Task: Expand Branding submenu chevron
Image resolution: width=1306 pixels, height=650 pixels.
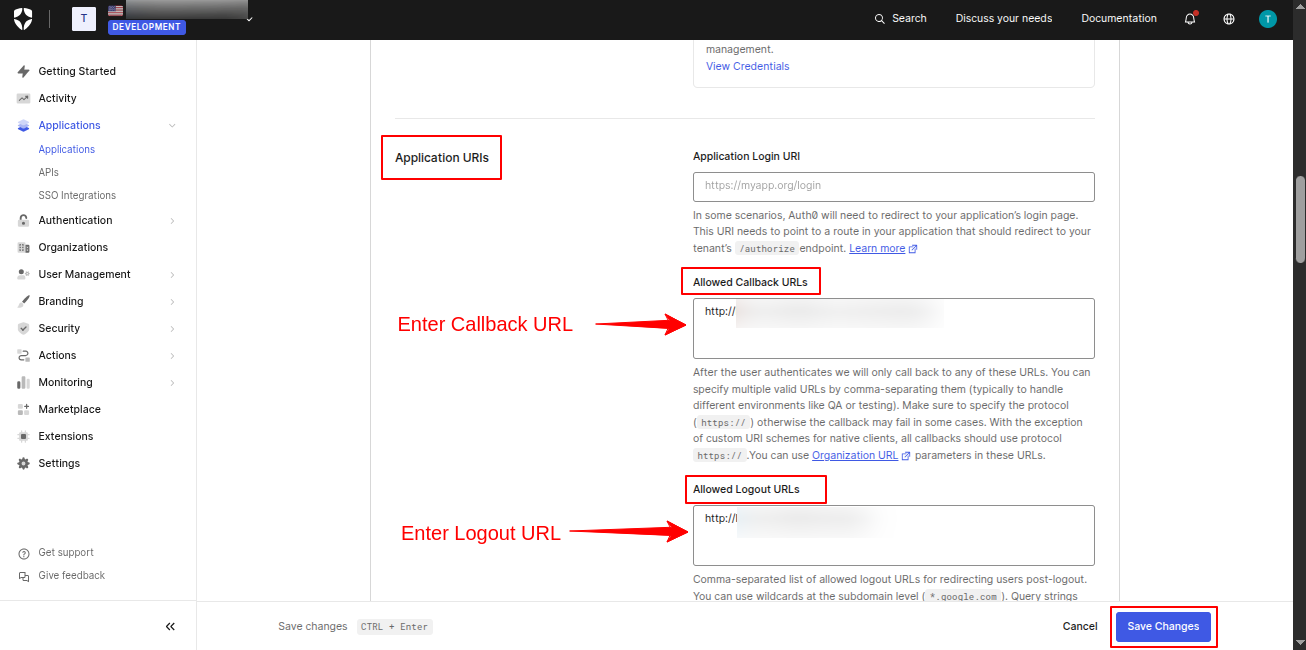Action: 172,301
